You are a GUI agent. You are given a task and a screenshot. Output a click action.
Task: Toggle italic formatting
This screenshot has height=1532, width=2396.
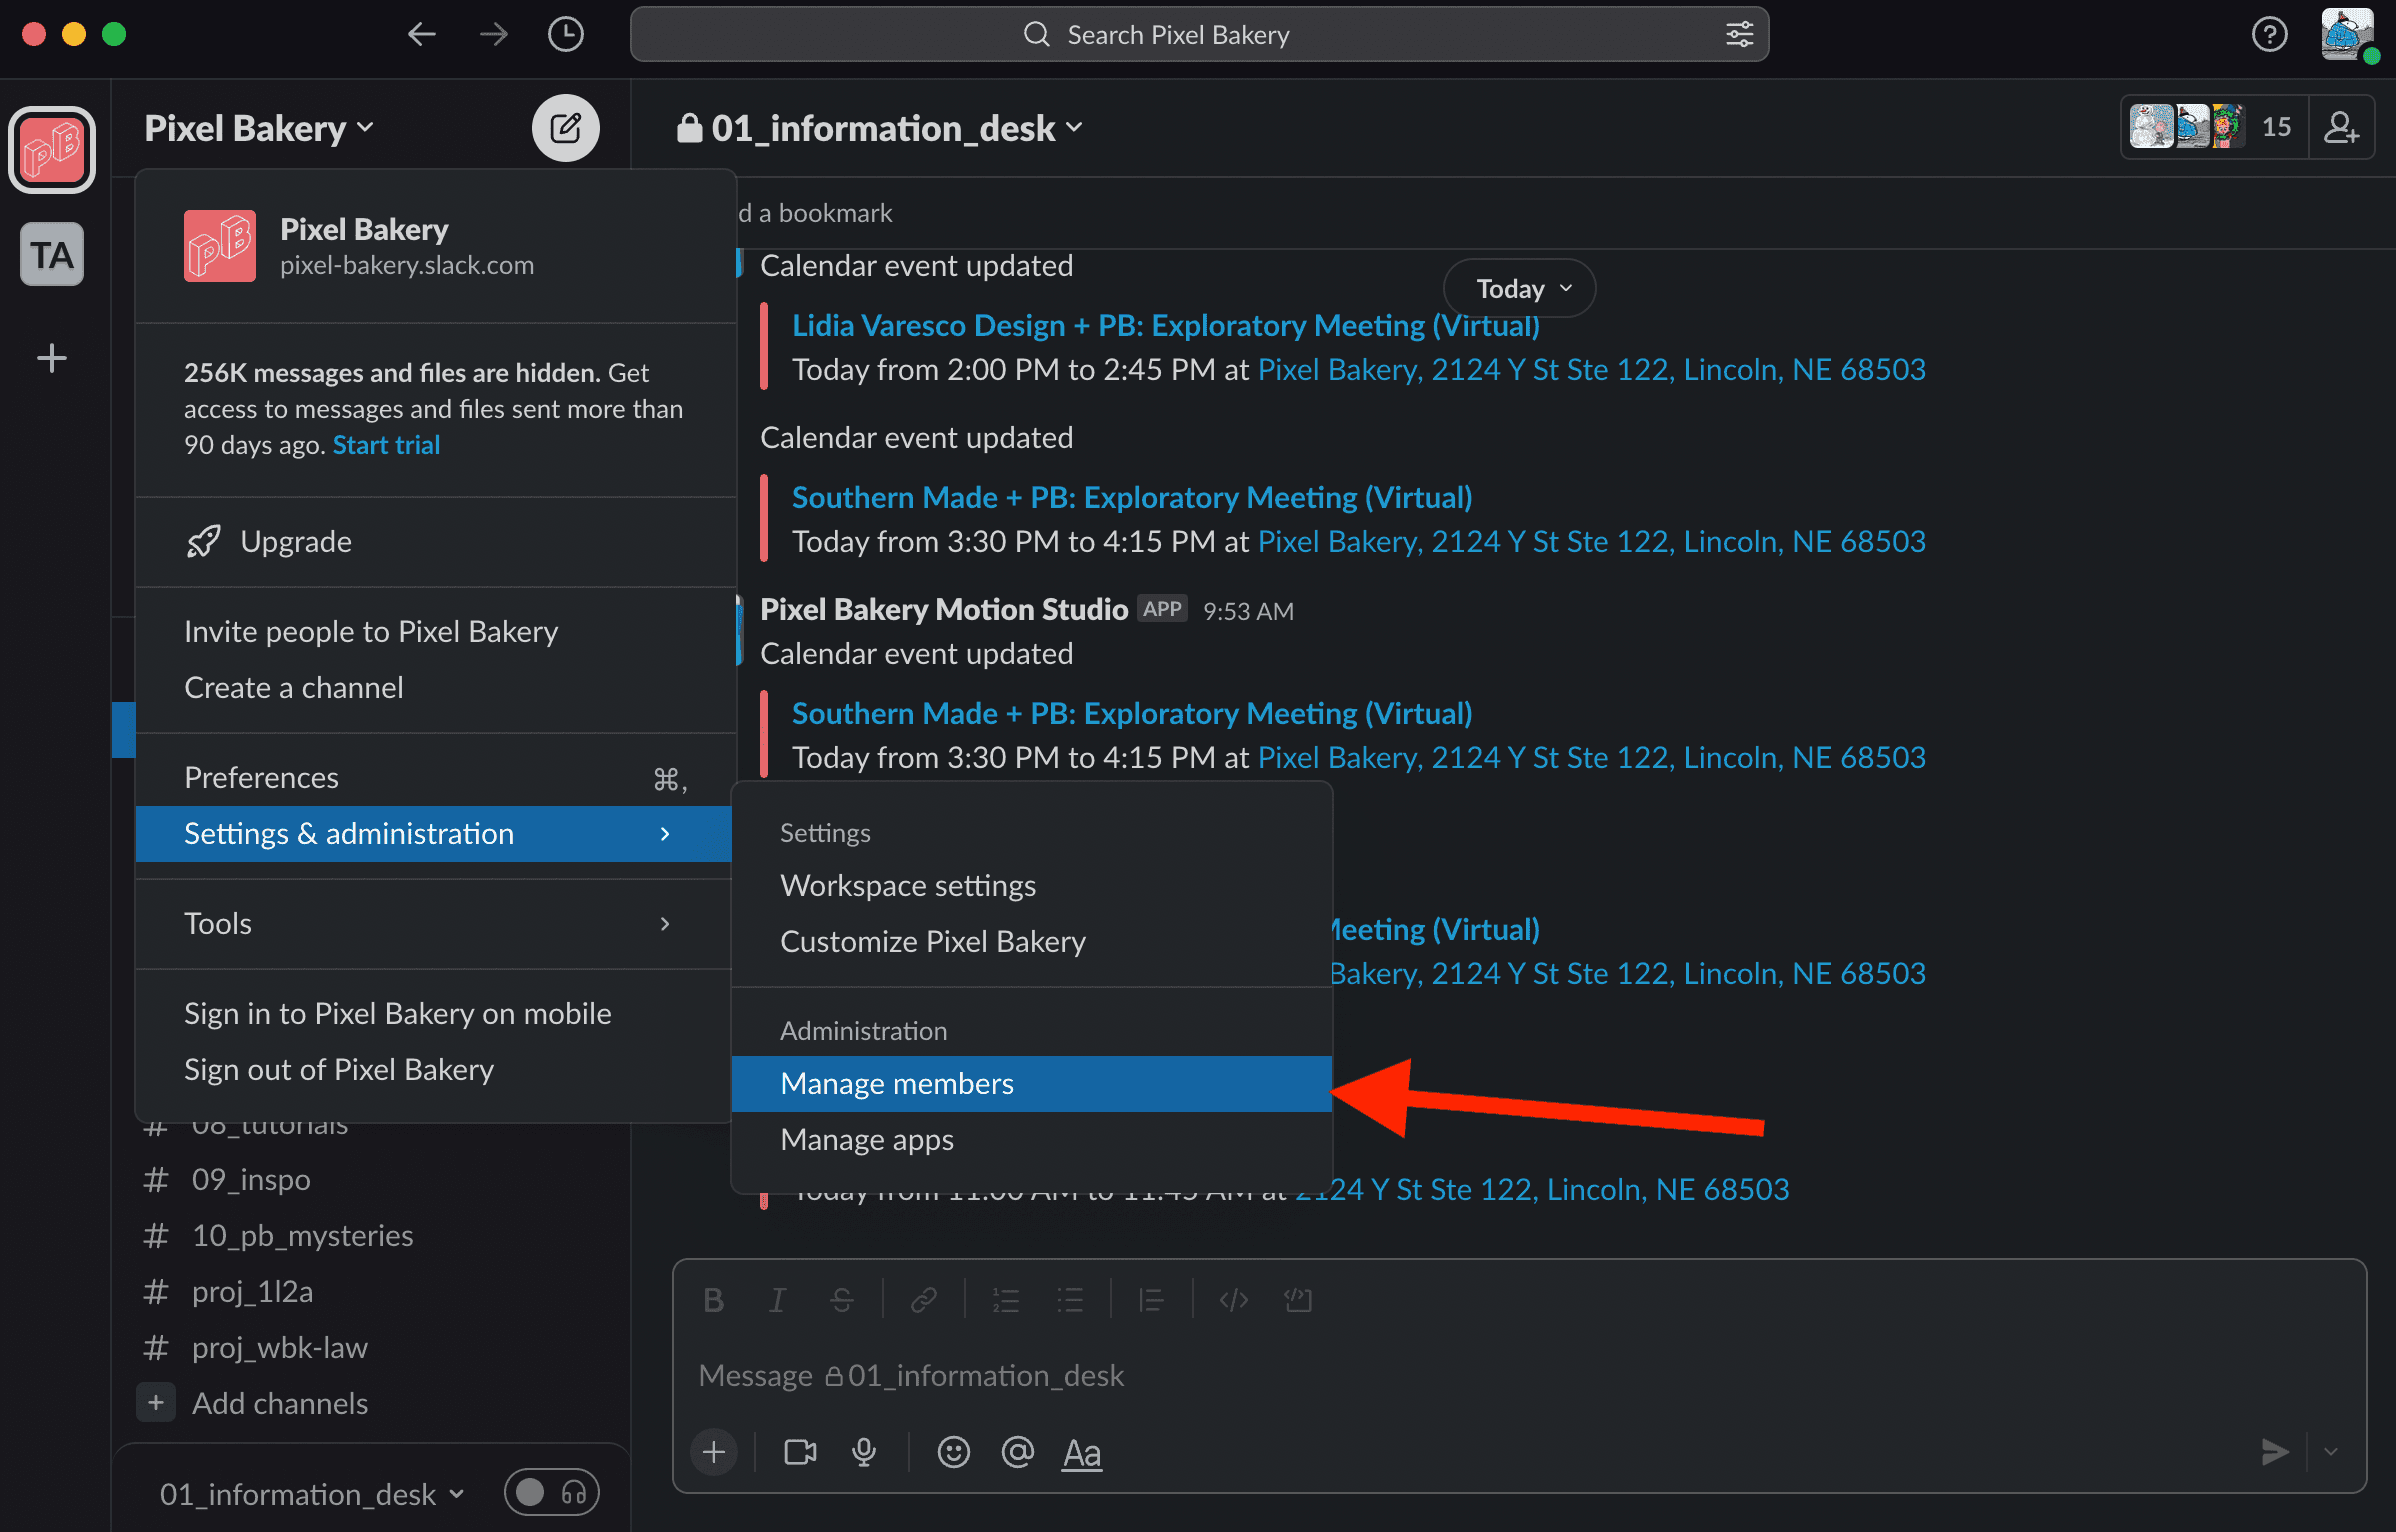[x=777, y=1299]
